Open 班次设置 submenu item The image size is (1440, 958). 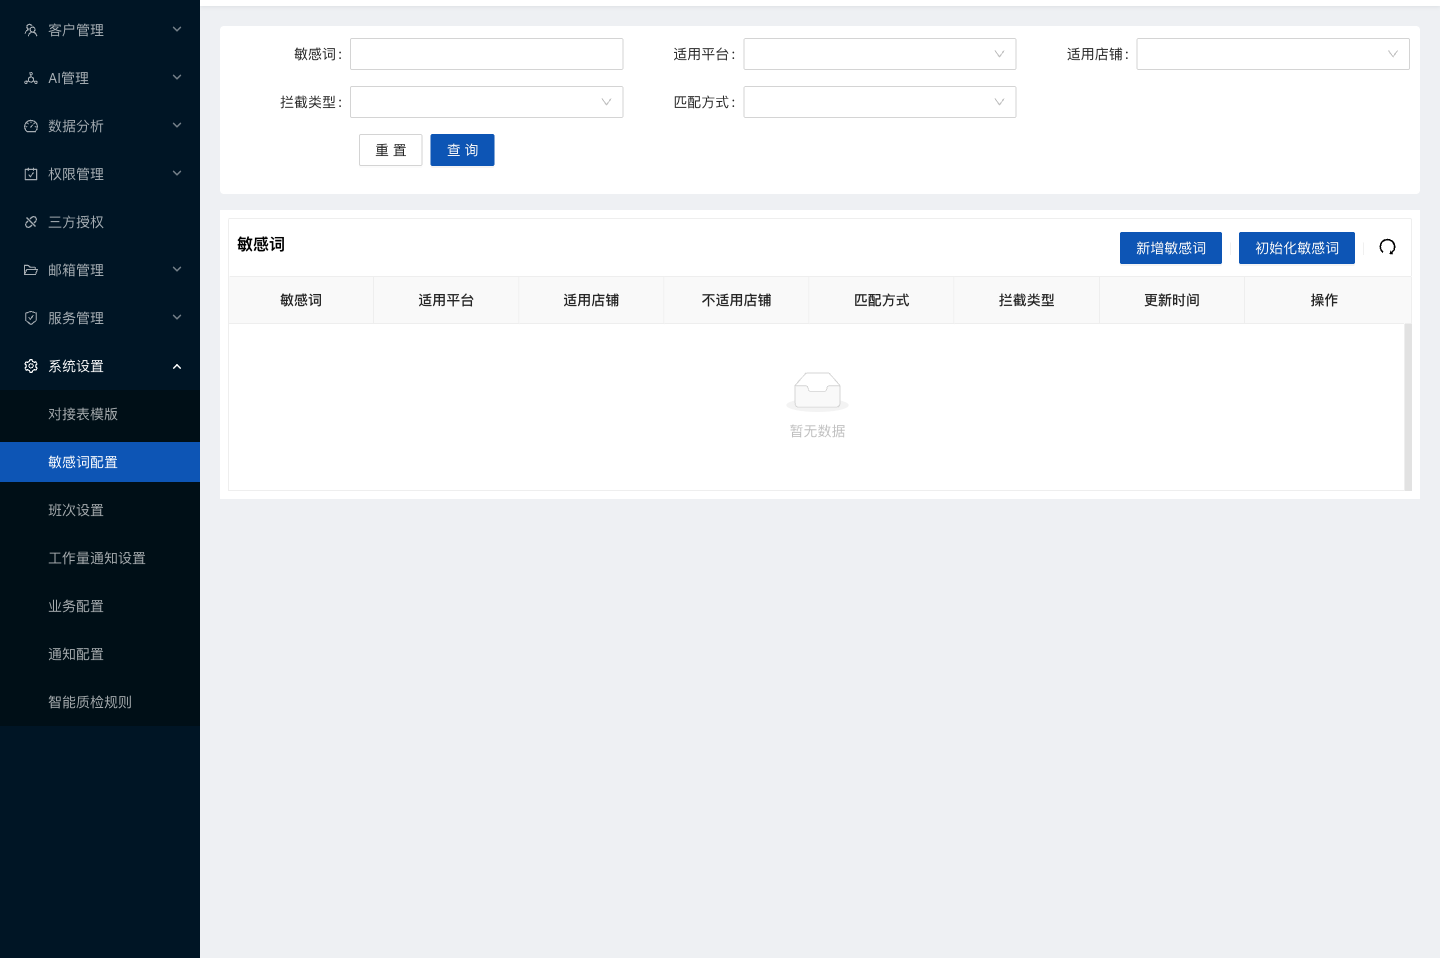(x=100, y=510)
